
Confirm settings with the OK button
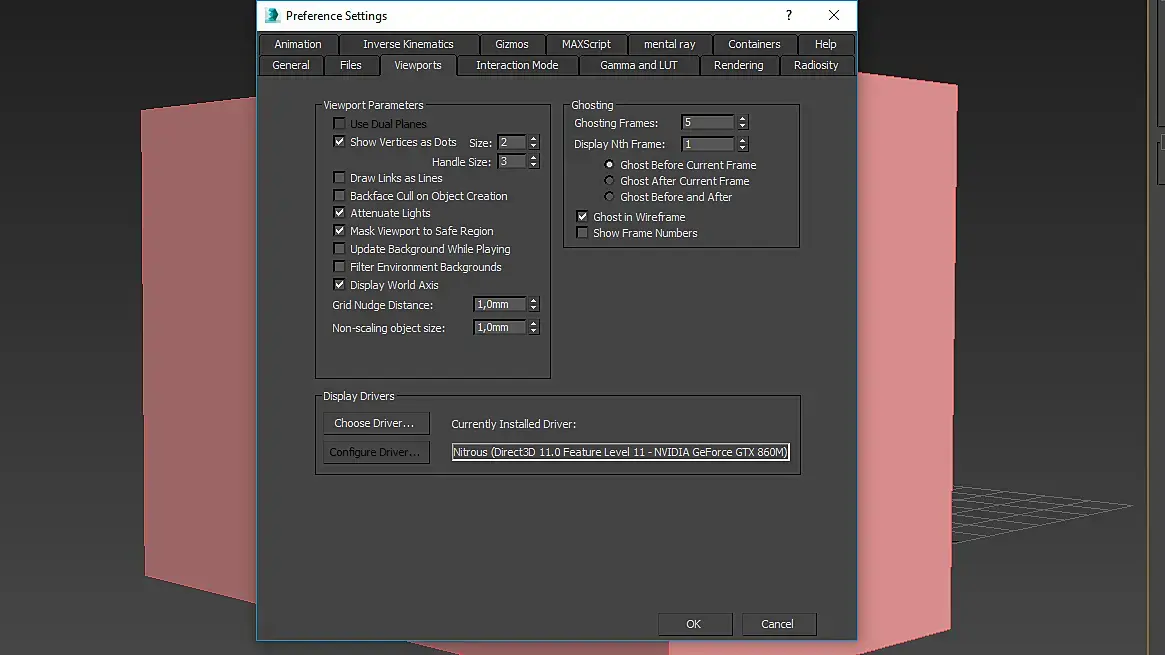click(695, 625)
